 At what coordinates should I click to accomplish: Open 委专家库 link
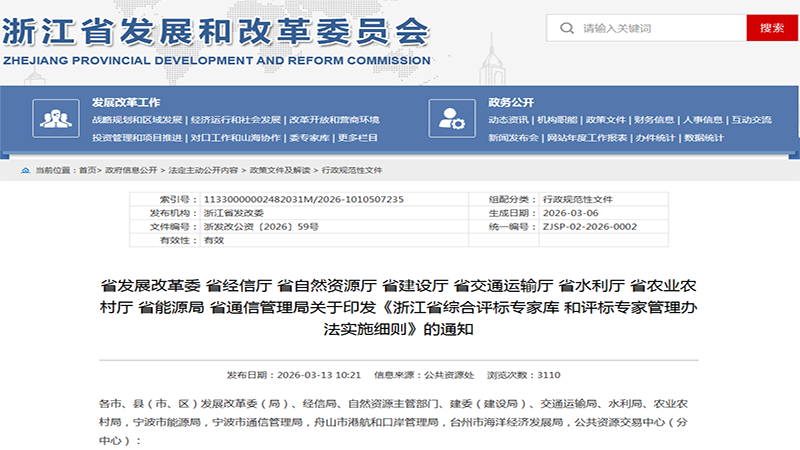click(x=309, y=138)
